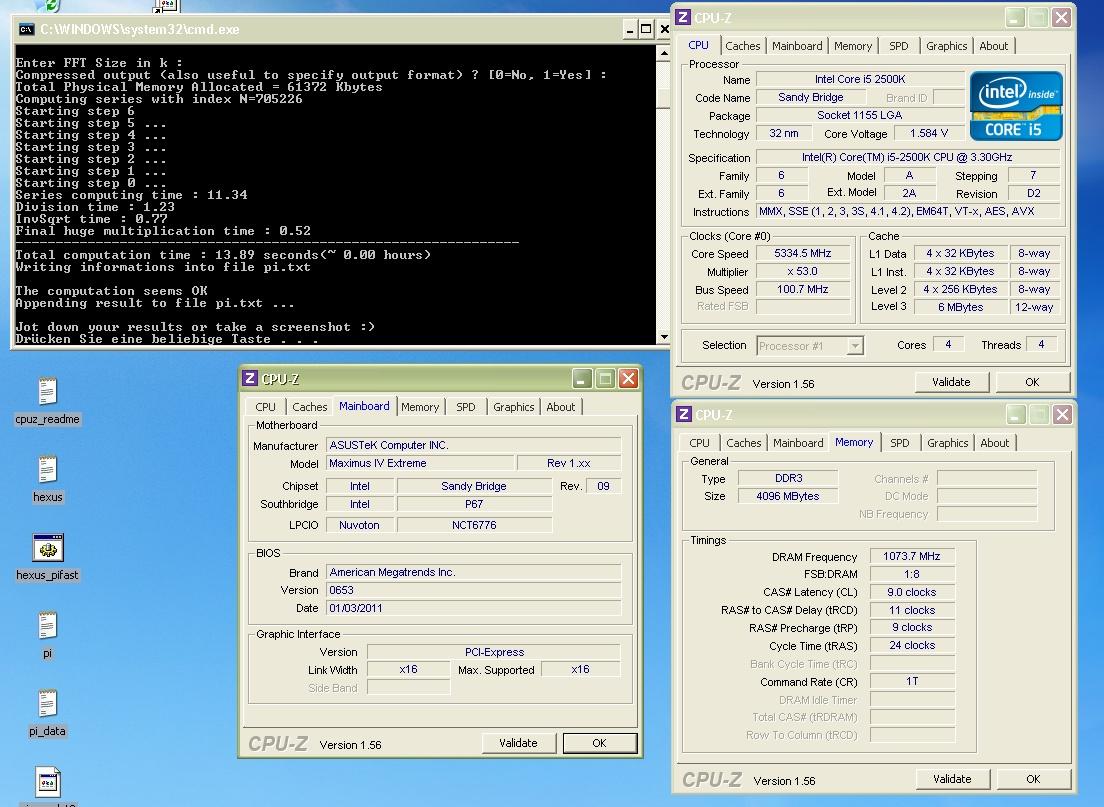The height and width of the screenshot is (807, 1104).
Task: Click the Level 3 cache 6 MBytes field
Action: coord(960,307)
